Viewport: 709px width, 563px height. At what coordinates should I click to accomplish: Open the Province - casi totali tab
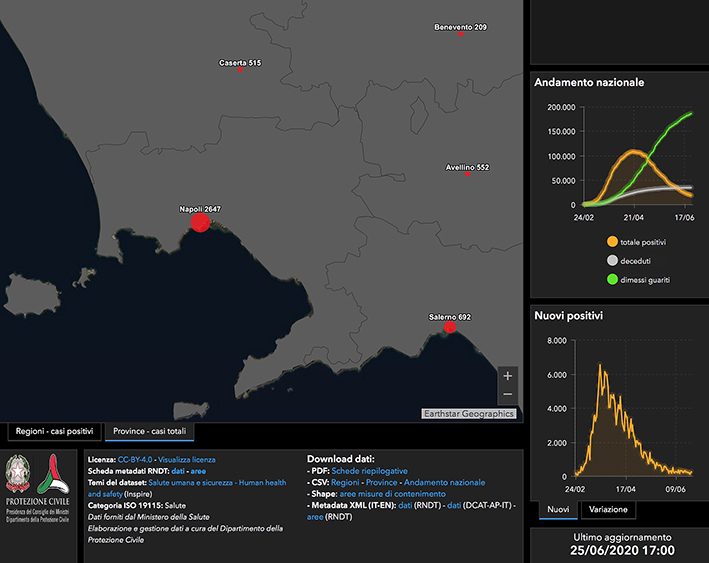point(150,432)
